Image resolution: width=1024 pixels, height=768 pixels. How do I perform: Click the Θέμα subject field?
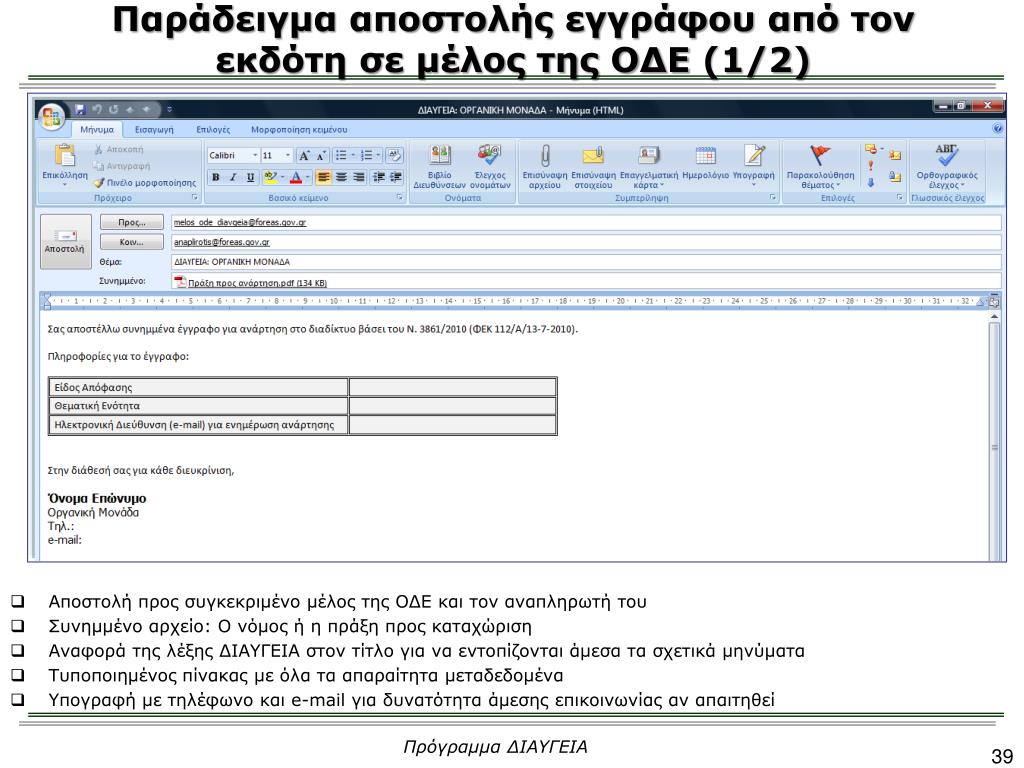coord(586,262)
